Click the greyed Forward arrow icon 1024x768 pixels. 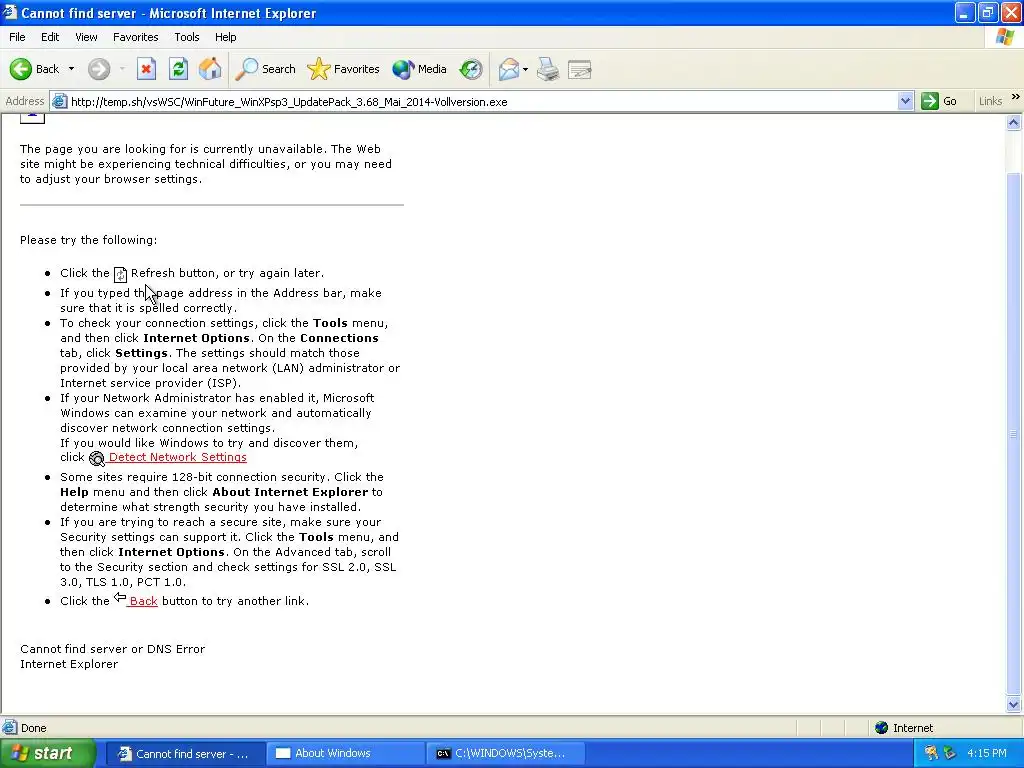coord(99,69)
